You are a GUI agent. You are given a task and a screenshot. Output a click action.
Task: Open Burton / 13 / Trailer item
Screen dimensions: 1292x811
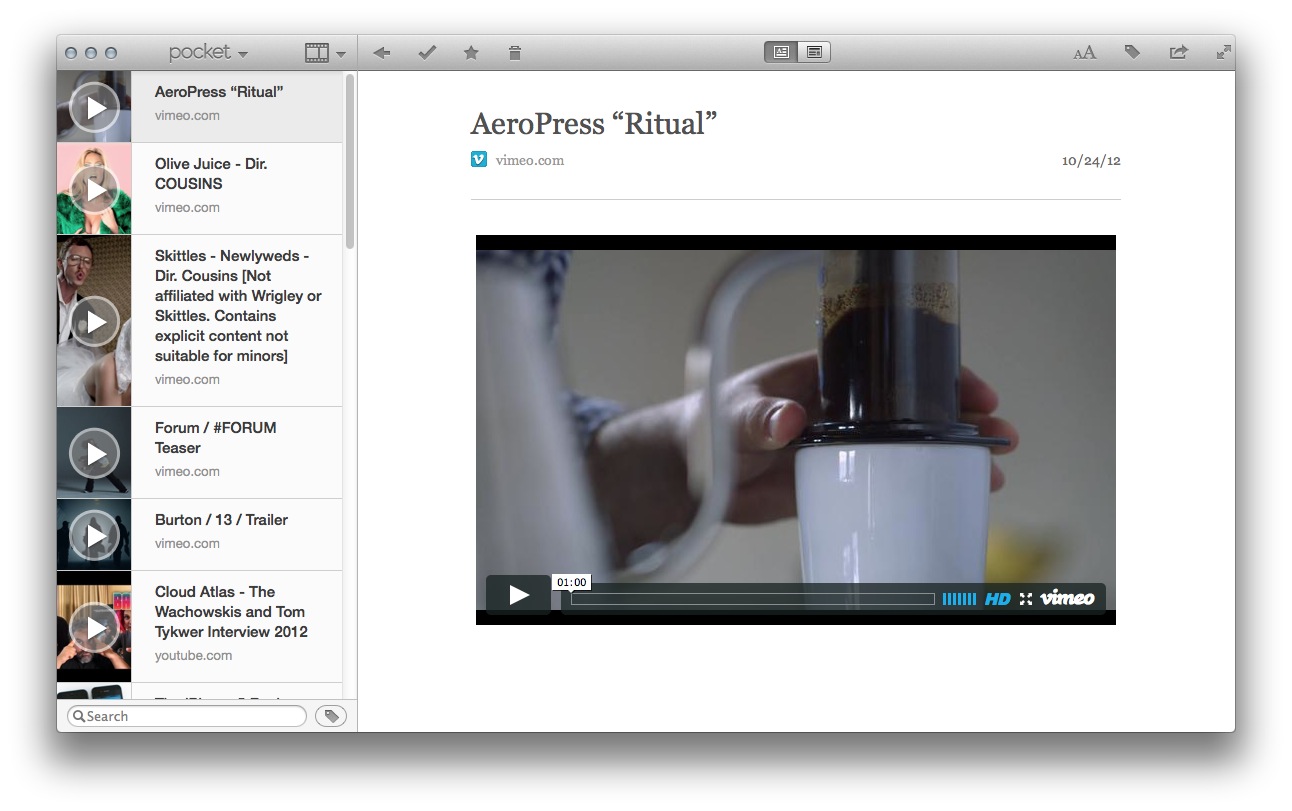[199, 535]
